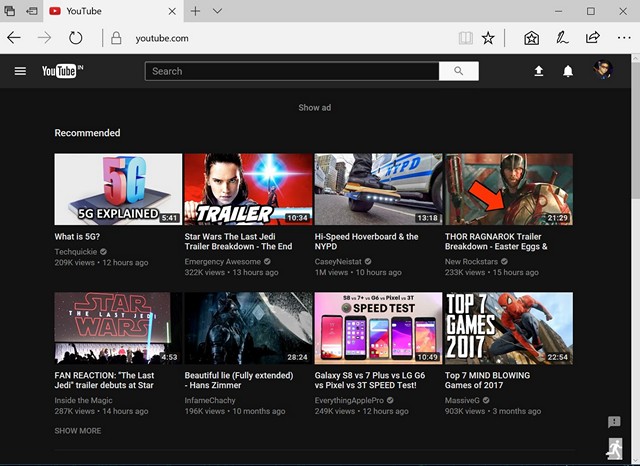Open the Inside the Magic channel
The height and width of the screenshot is (466, 640).
tap(83, 400)
